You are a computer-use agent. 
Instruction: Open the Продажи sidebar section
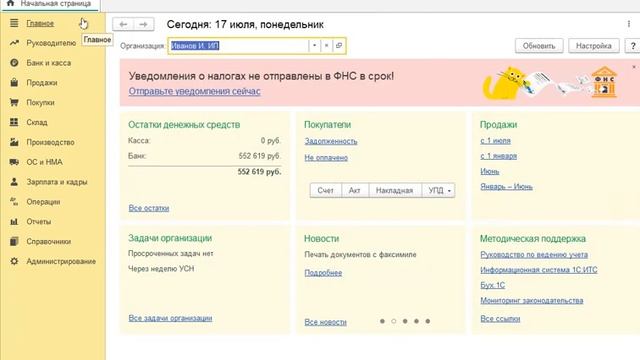click(42, 82)
